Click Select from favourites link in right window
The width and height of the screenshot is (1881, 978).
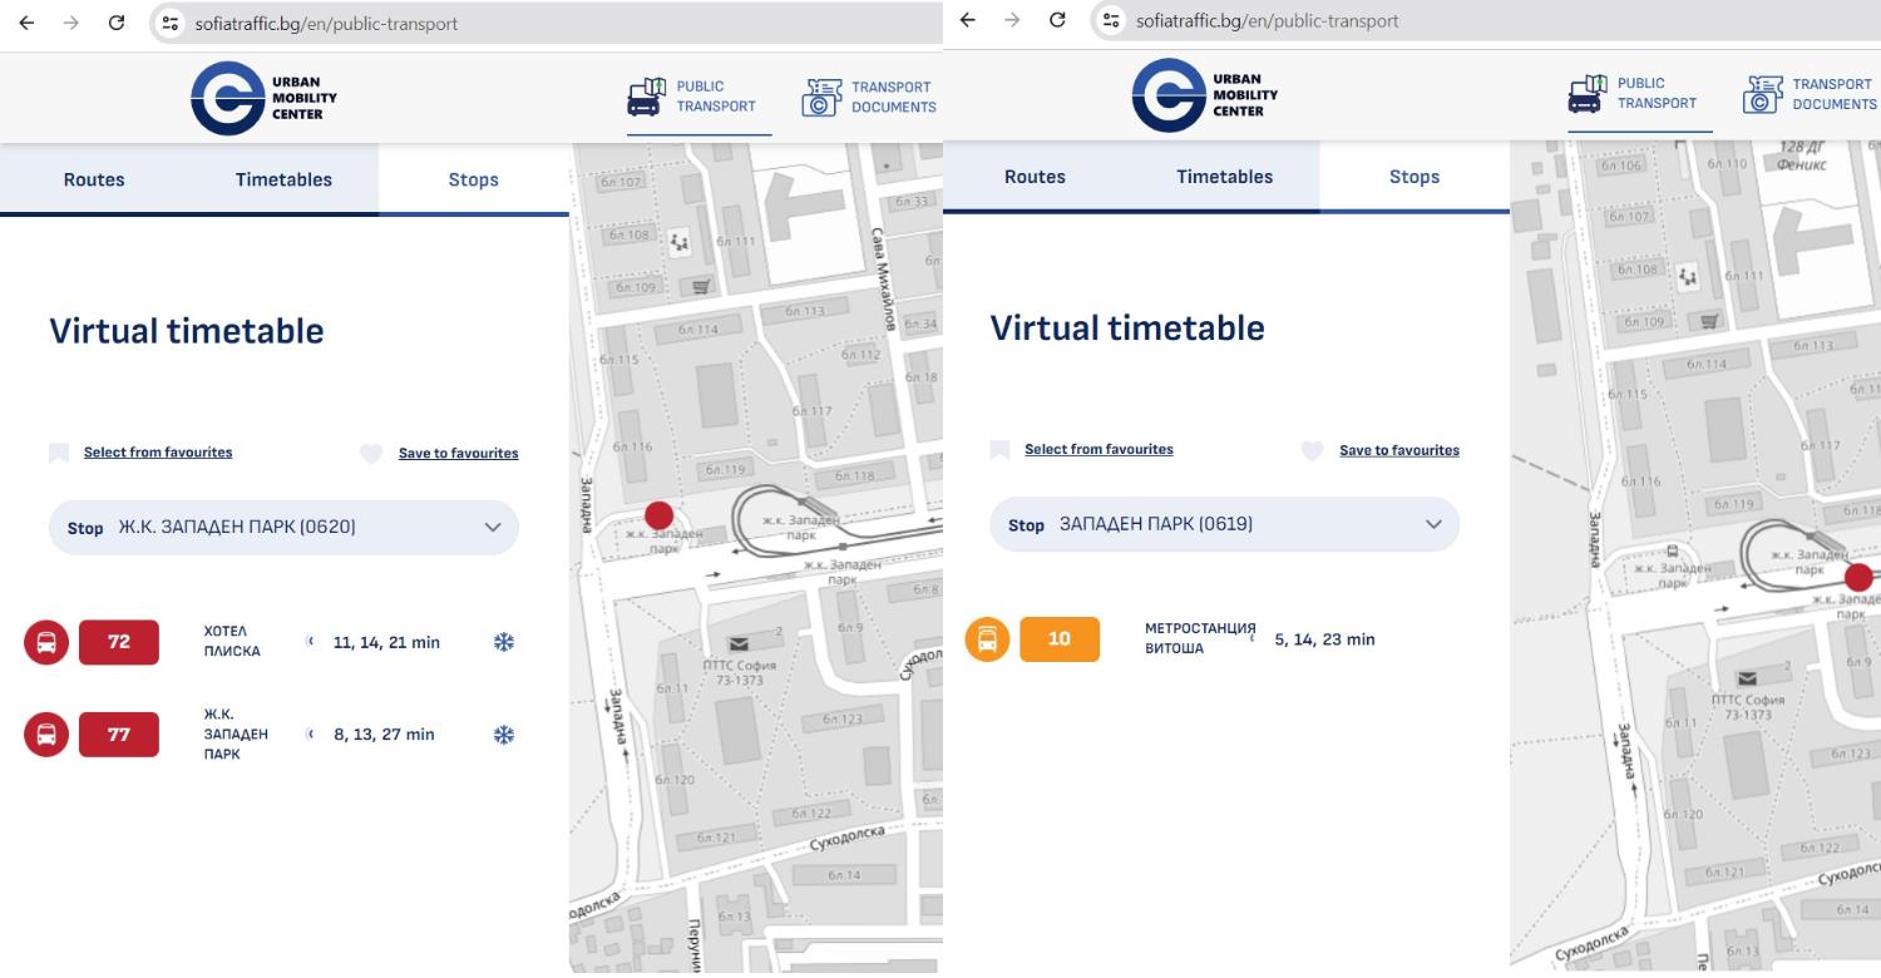click(1099, 449)
